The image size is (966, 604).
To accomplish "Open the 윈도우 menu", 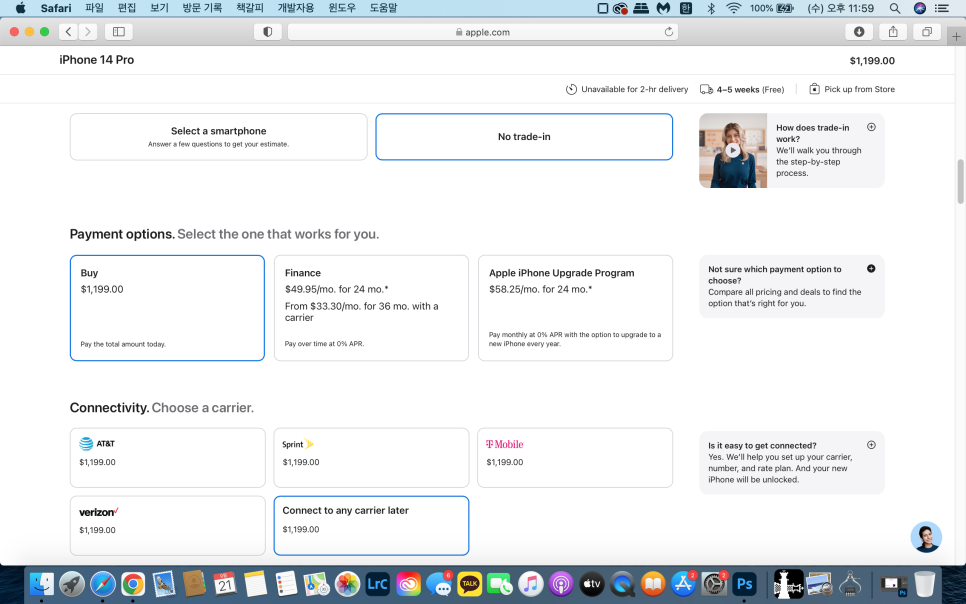I will (341, 8).
